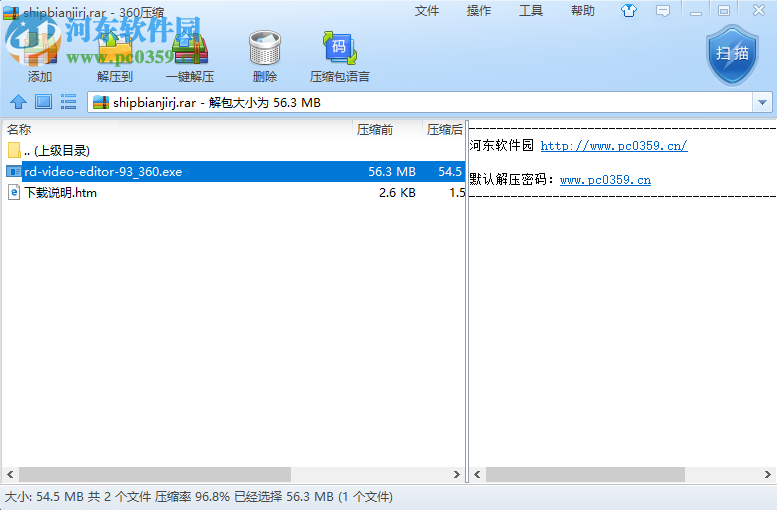Click file list scrollbar left arrow
The image size is (777, 510).
[x=10, y=474]
